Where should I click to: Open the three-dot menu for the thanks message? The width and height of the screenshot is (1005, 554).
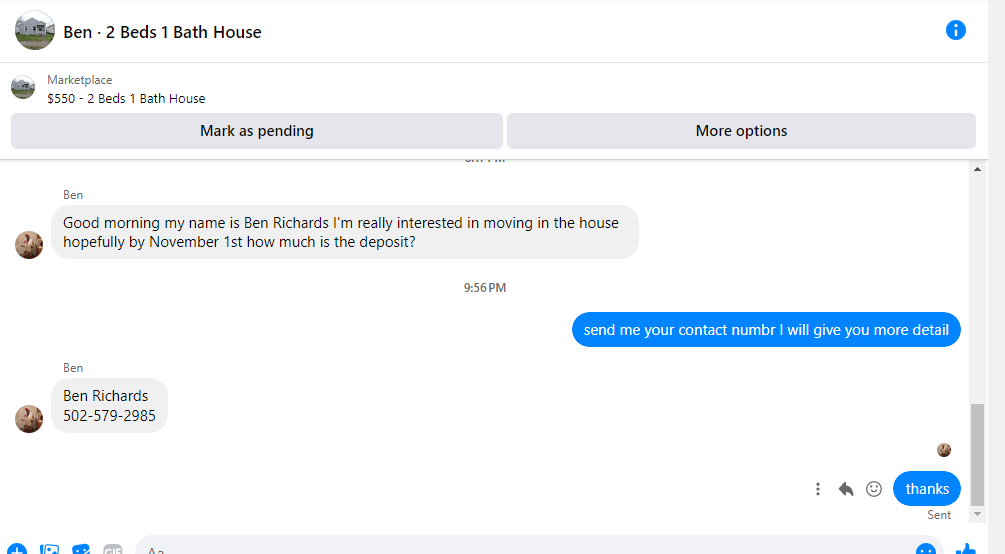[818, 489]
